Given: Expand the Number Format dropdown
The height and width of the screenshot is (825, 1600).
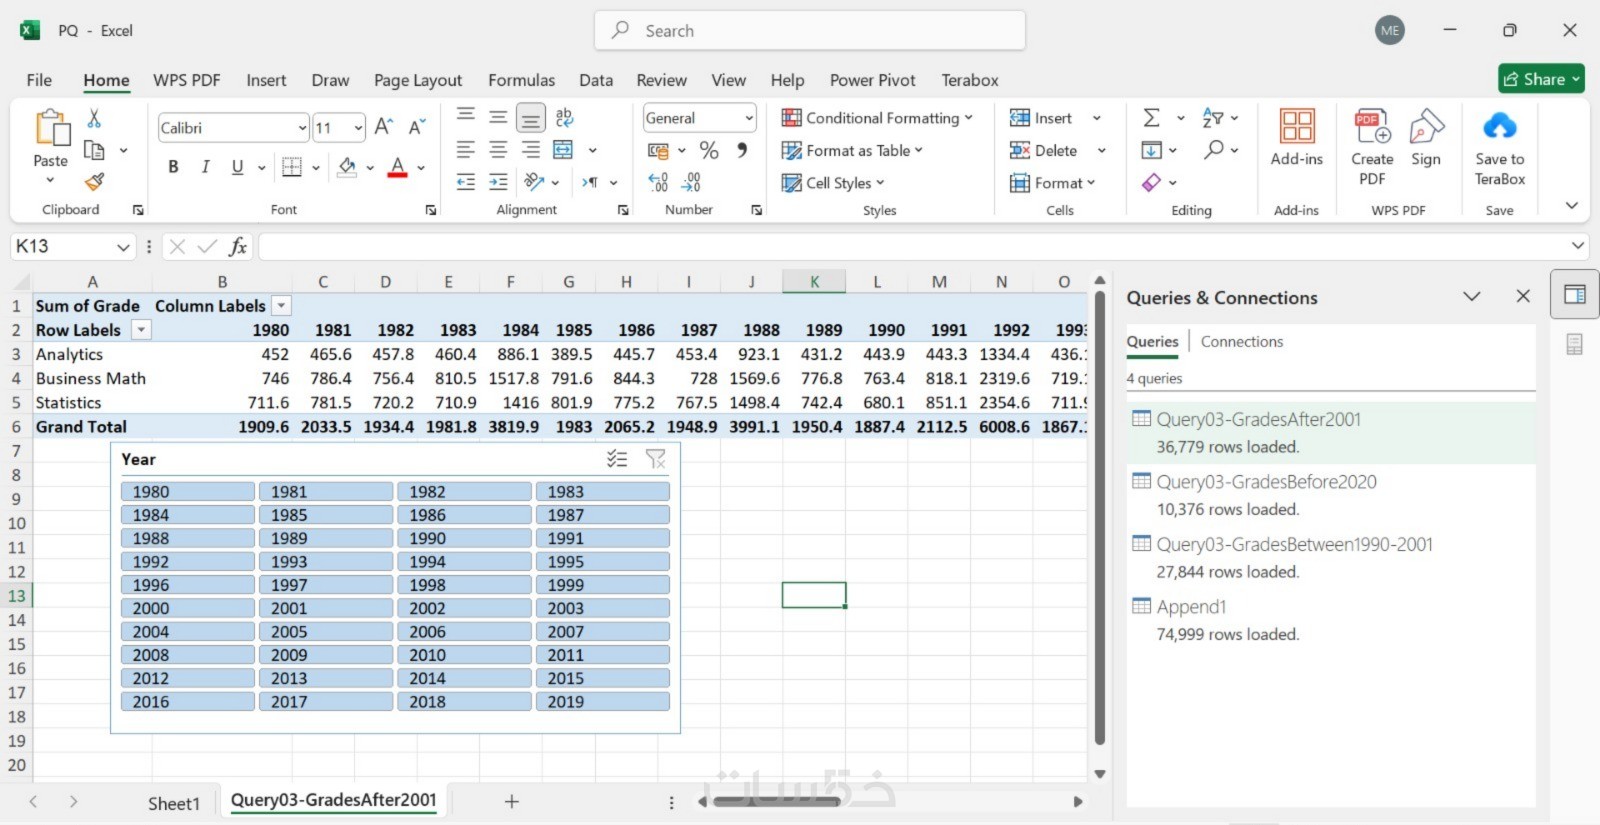Looking at the screenshot, I should 749,118.
